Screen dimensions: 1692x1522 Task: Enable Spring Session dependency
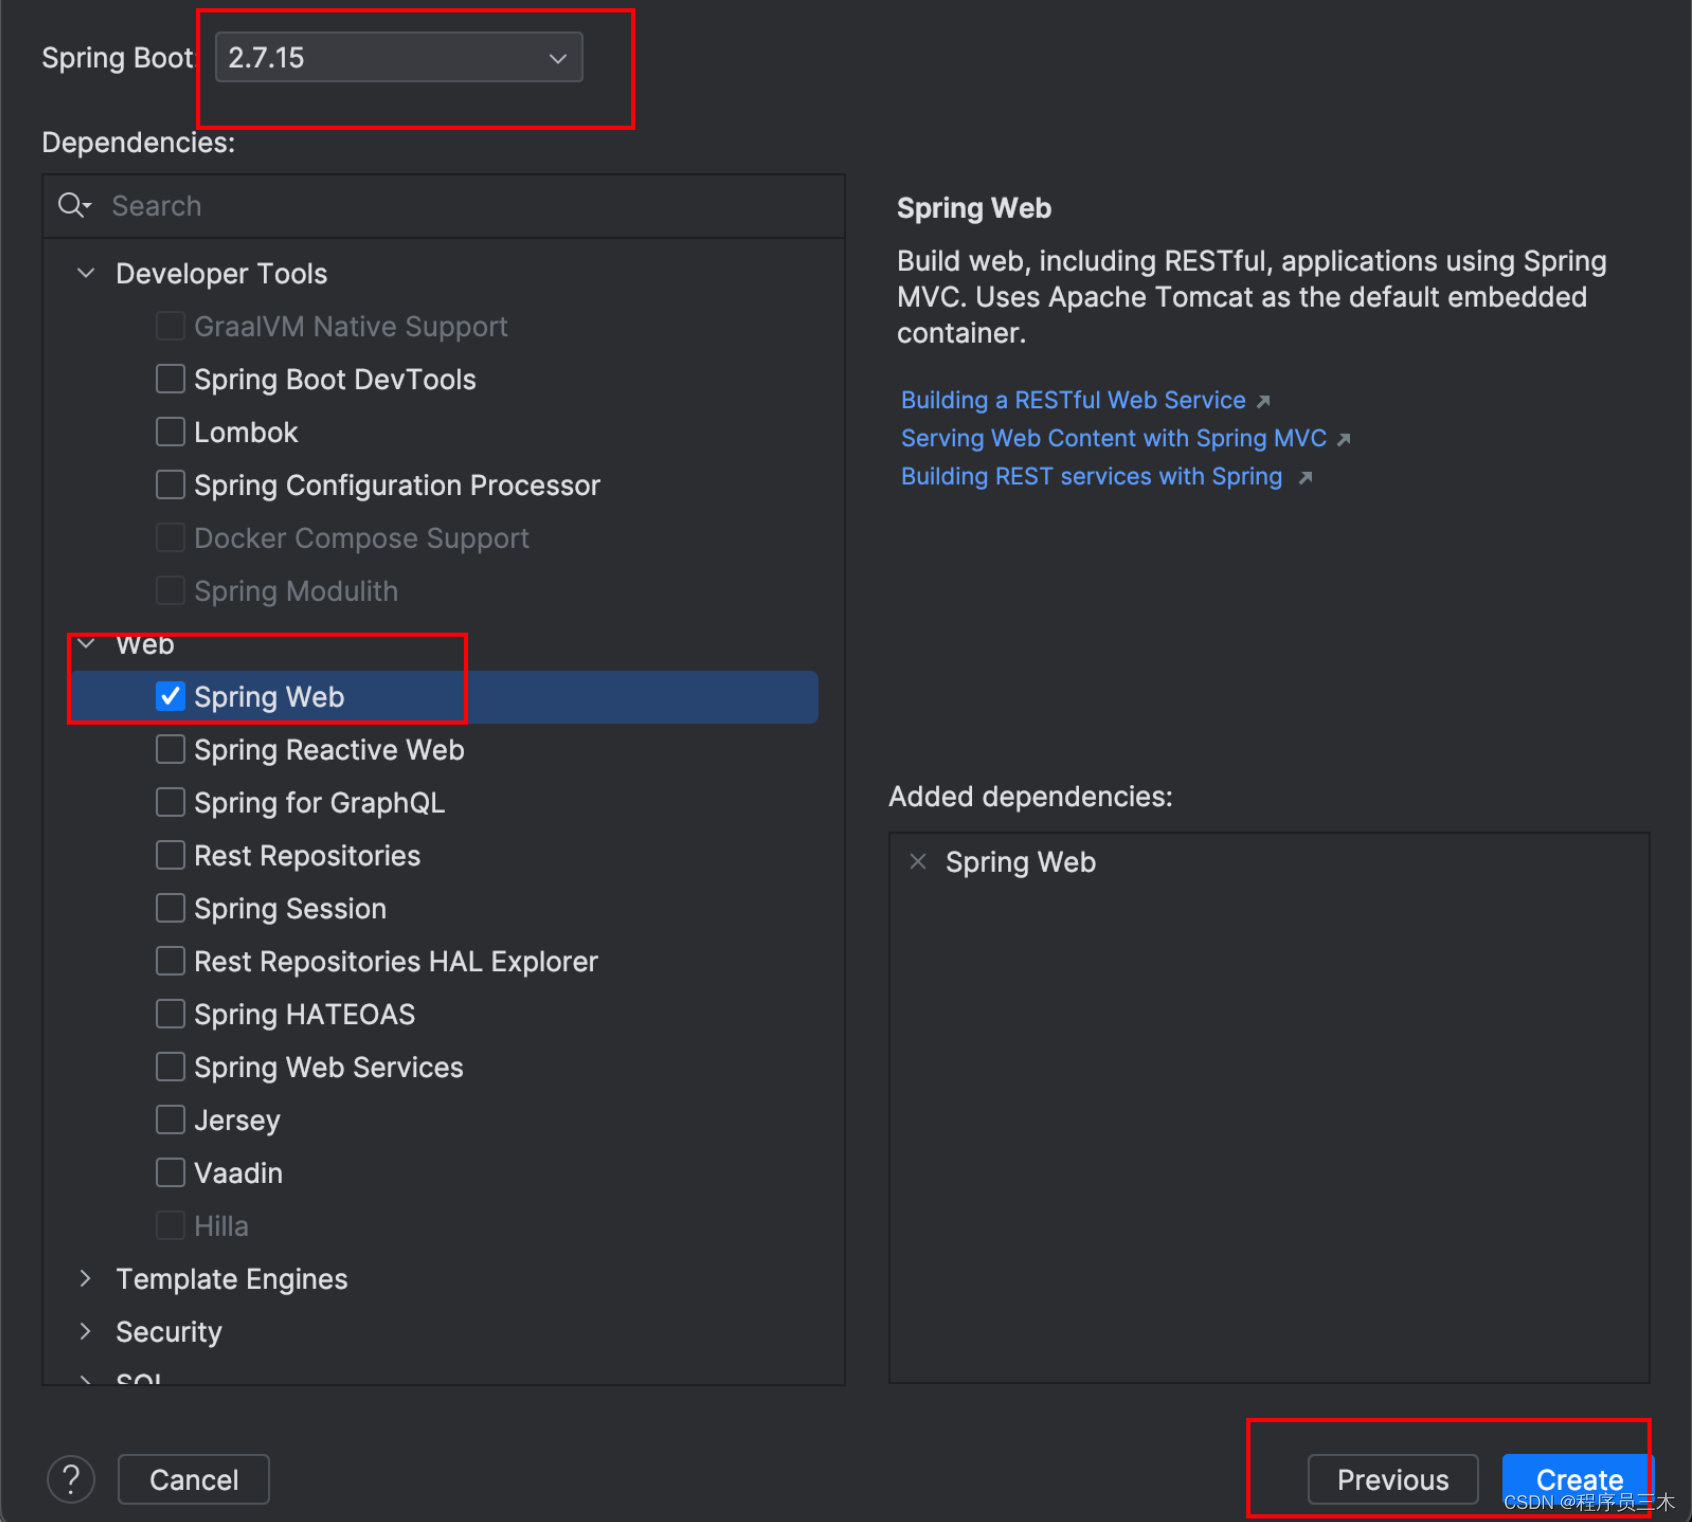tap(171, 908)
